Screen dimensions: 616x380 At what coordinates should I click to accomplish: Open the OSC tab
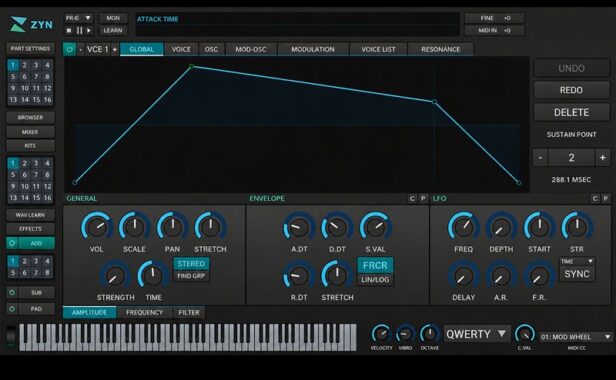pyautogui.click(x=211, y=50)
